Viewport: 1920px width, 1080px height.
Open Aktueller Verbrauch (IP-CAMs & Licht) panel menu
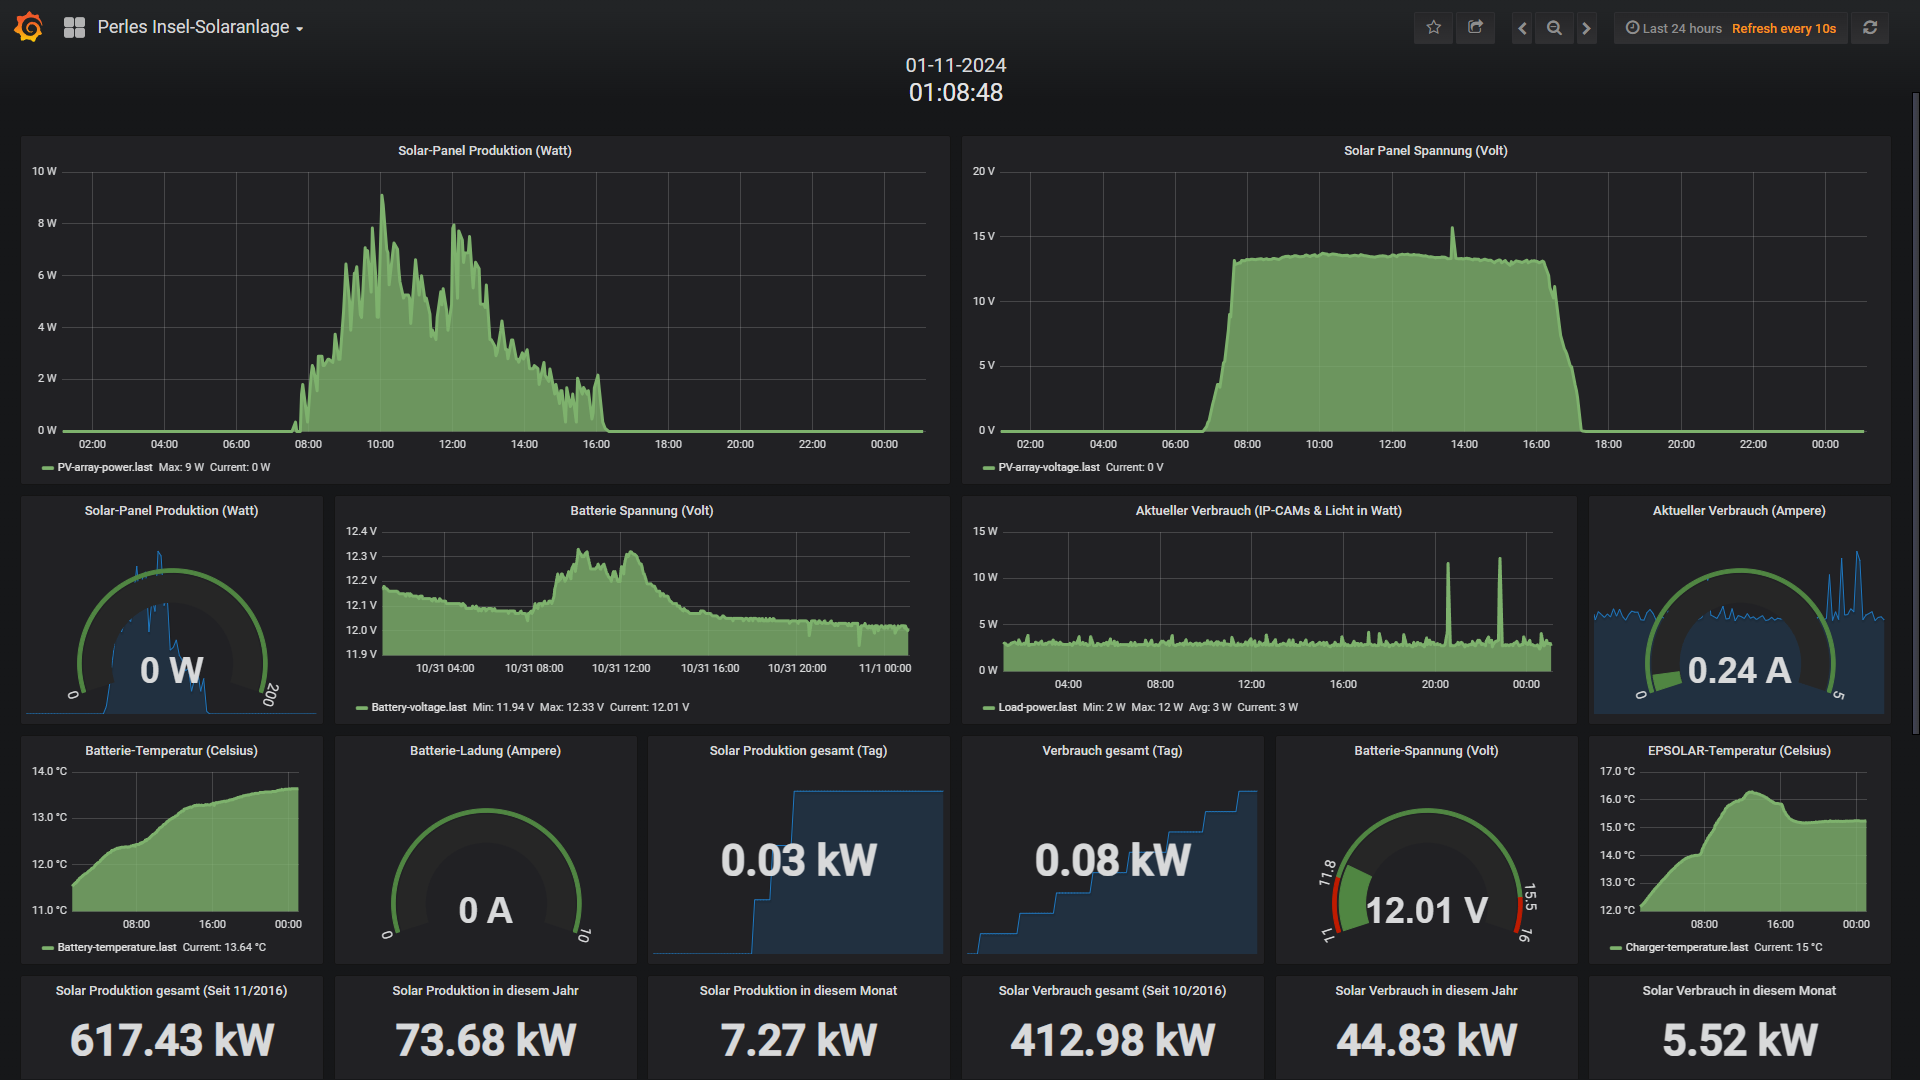coord(1268,511)
